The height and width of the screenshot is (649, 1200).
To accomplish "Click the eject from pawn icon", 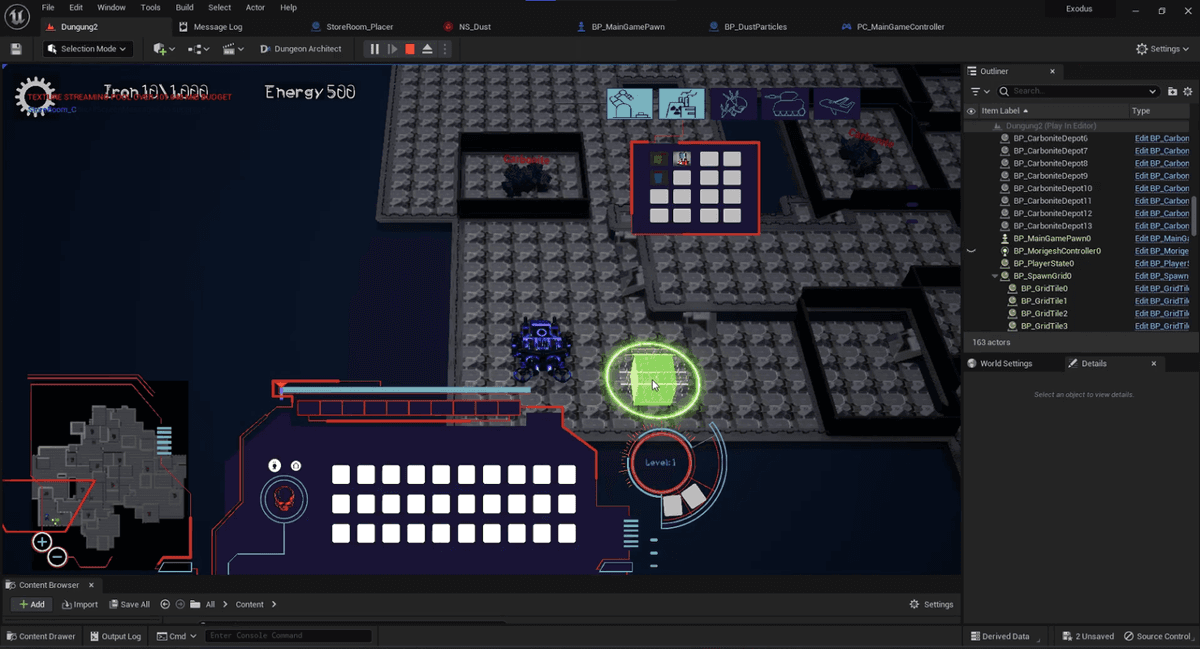I will pos(428,49).
